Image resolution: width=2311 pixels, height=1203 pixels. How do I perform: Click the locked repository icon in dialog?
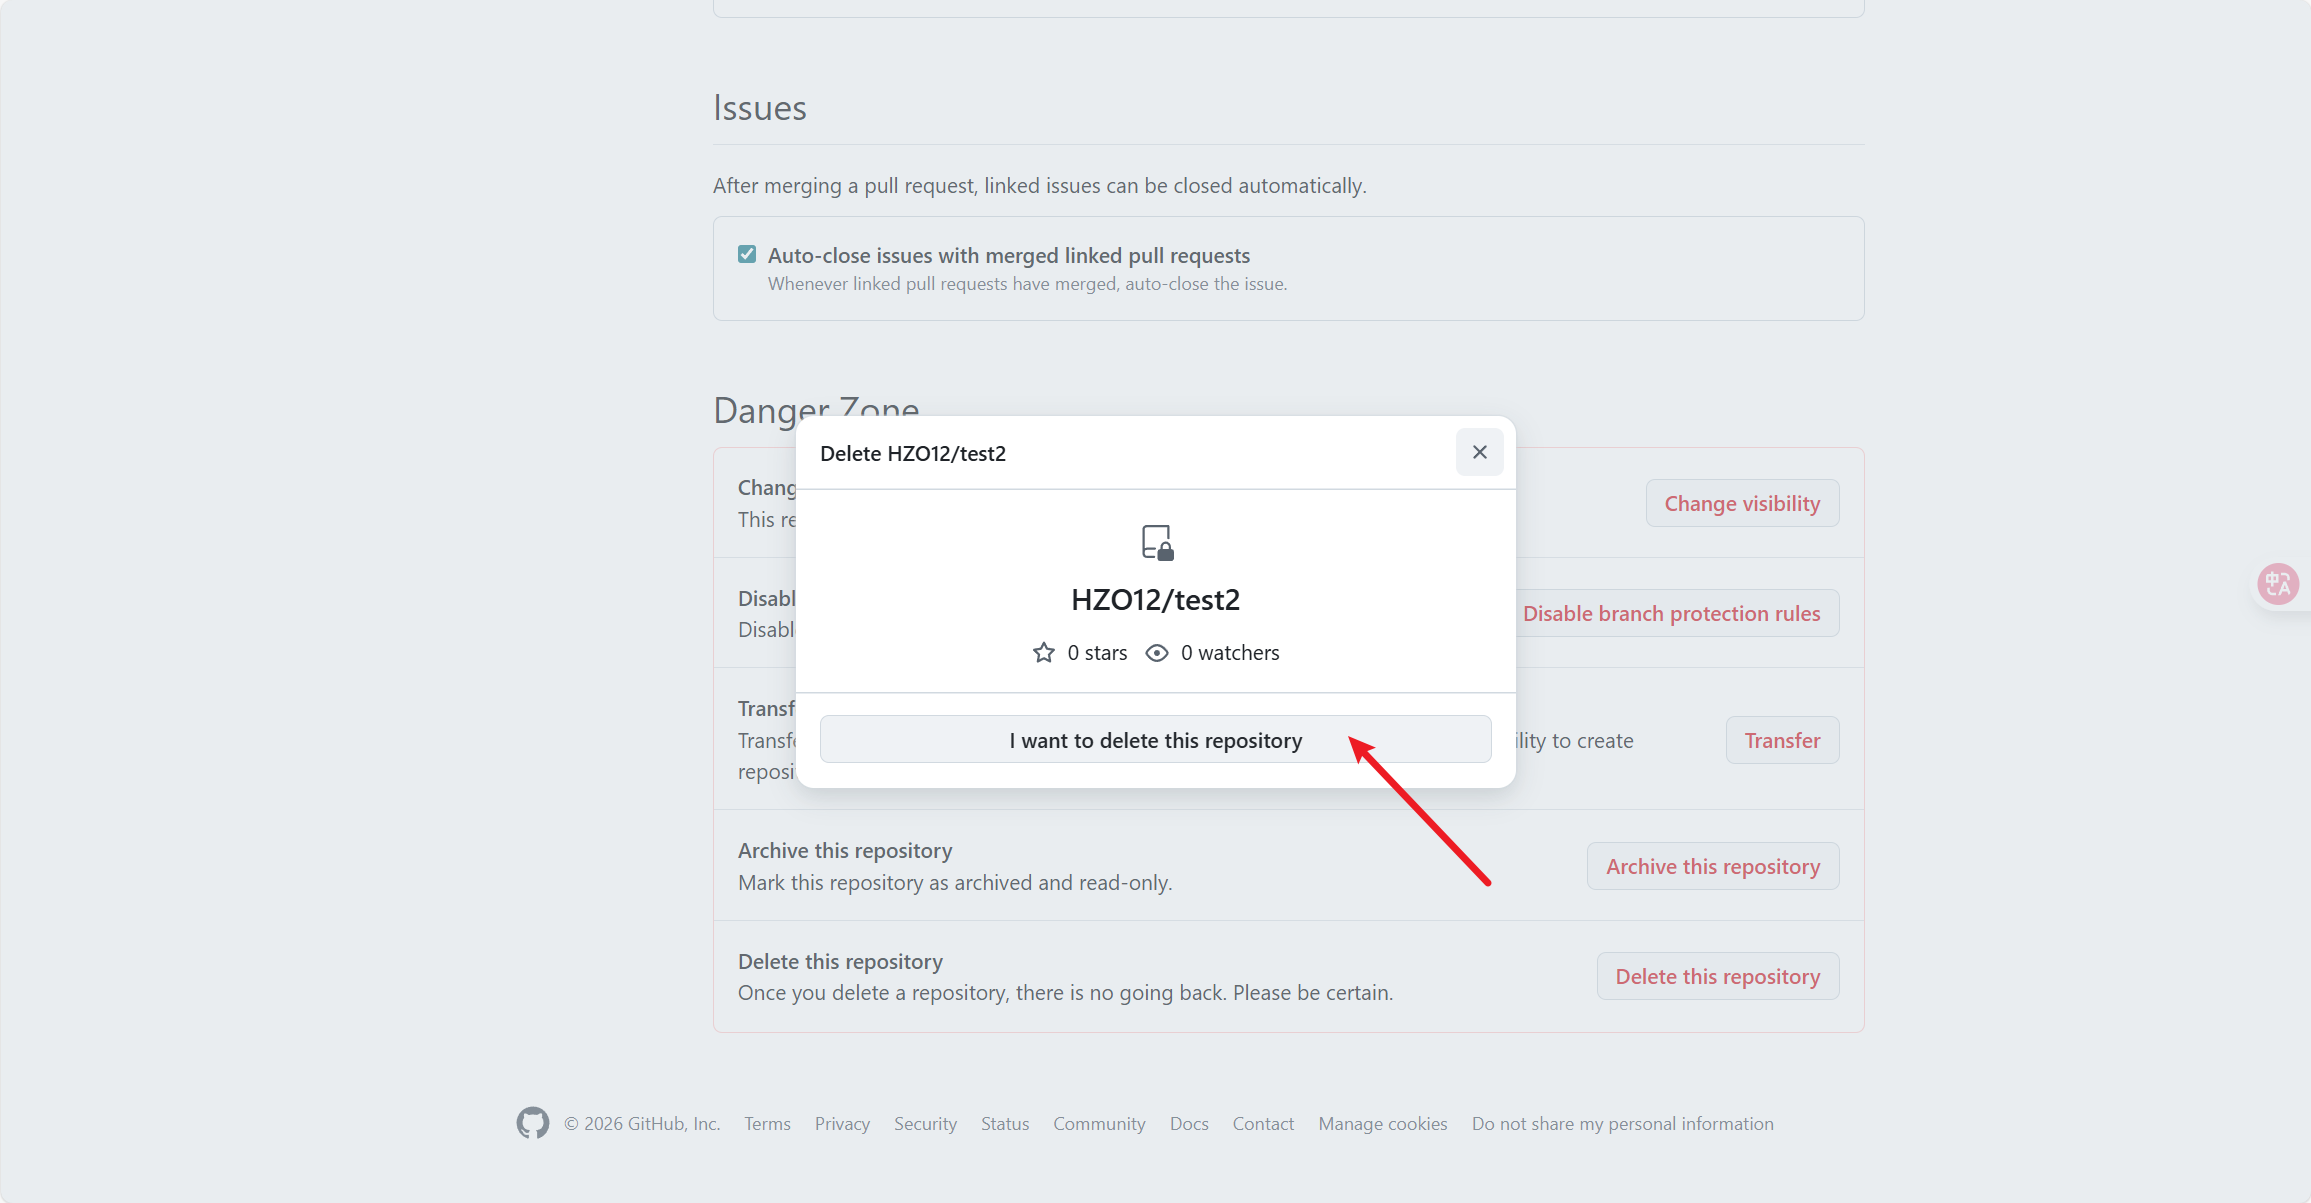(x=1157, y=542)
